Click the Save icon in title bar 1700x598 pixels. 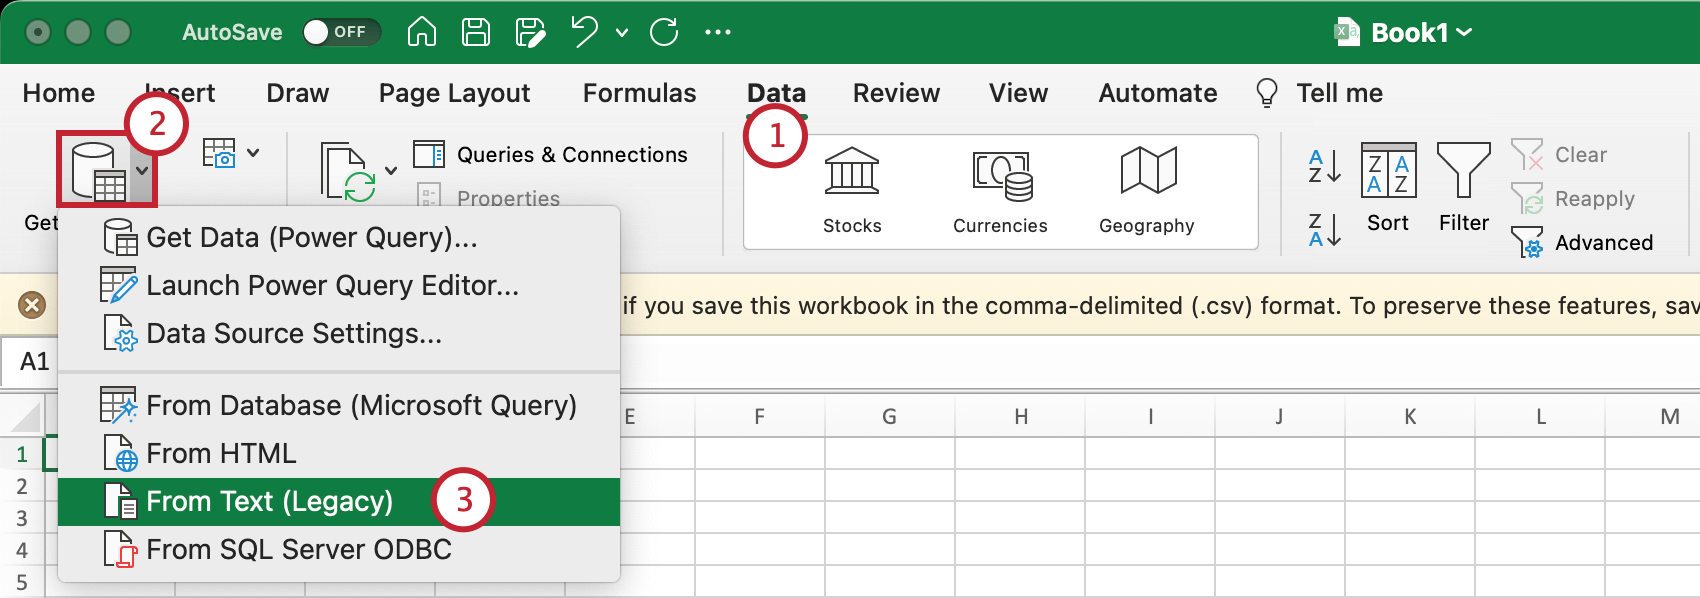476,32
